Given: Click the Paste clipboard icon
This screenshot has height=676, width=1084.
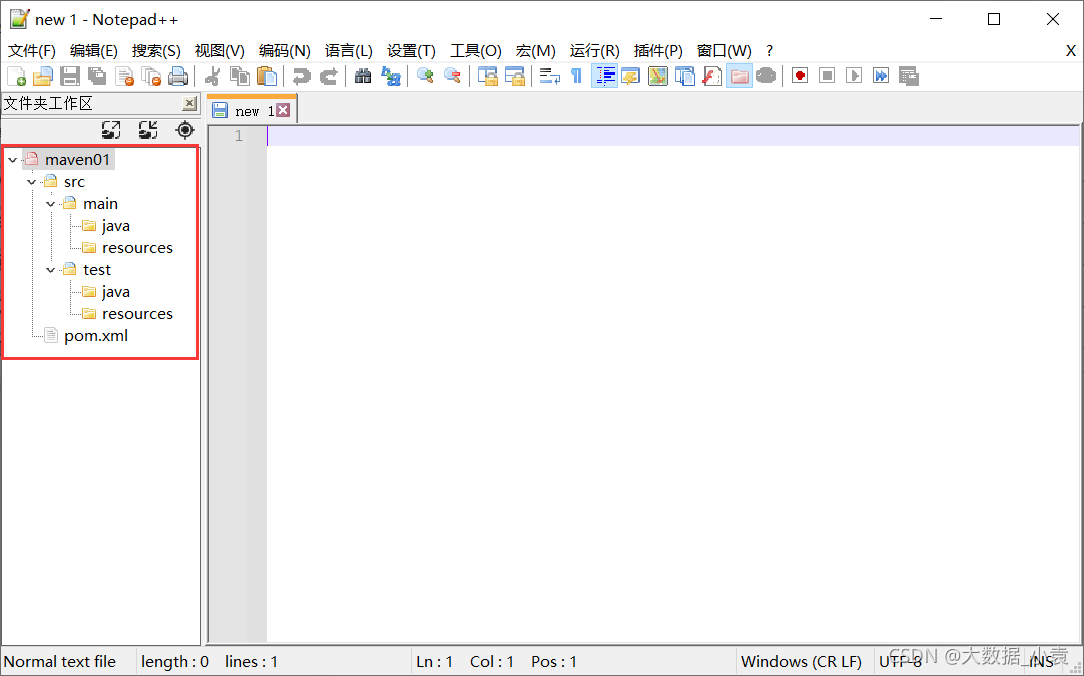Looking at the screenshot, I should point(267,76).
